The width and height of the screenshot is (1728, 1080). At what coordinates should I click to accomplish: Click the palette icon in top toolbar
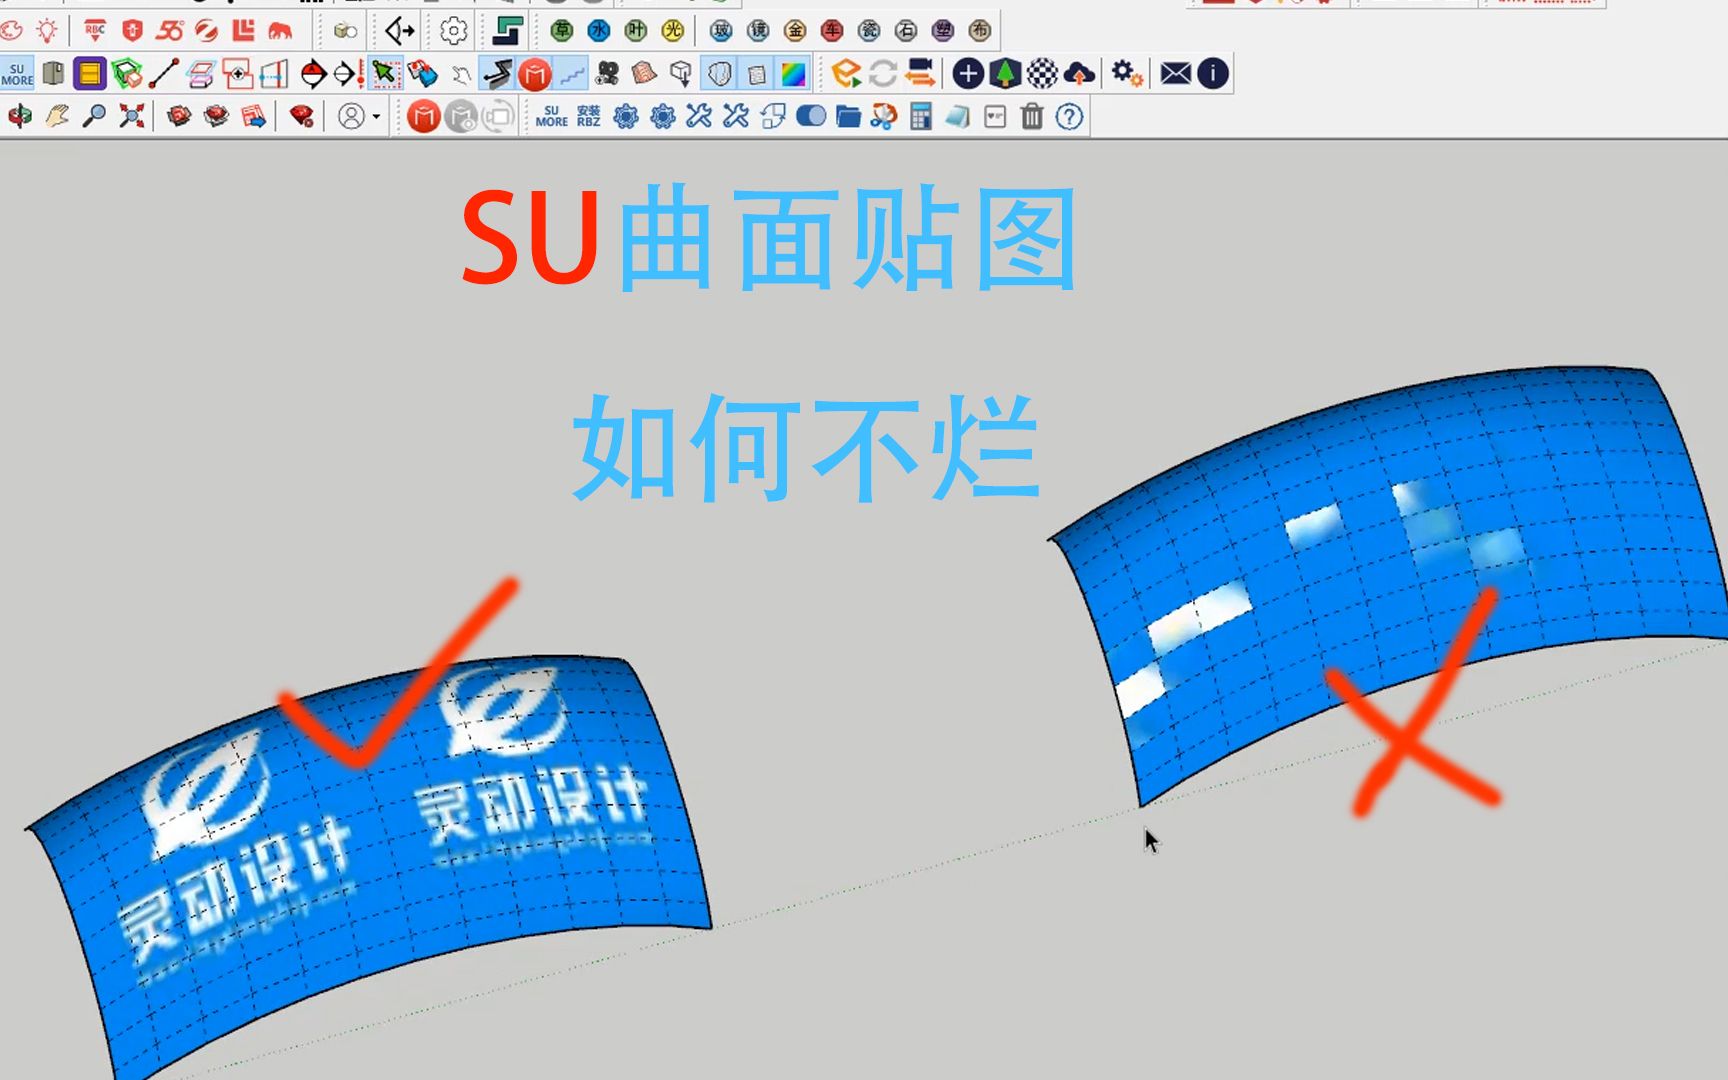pos(11,31)
